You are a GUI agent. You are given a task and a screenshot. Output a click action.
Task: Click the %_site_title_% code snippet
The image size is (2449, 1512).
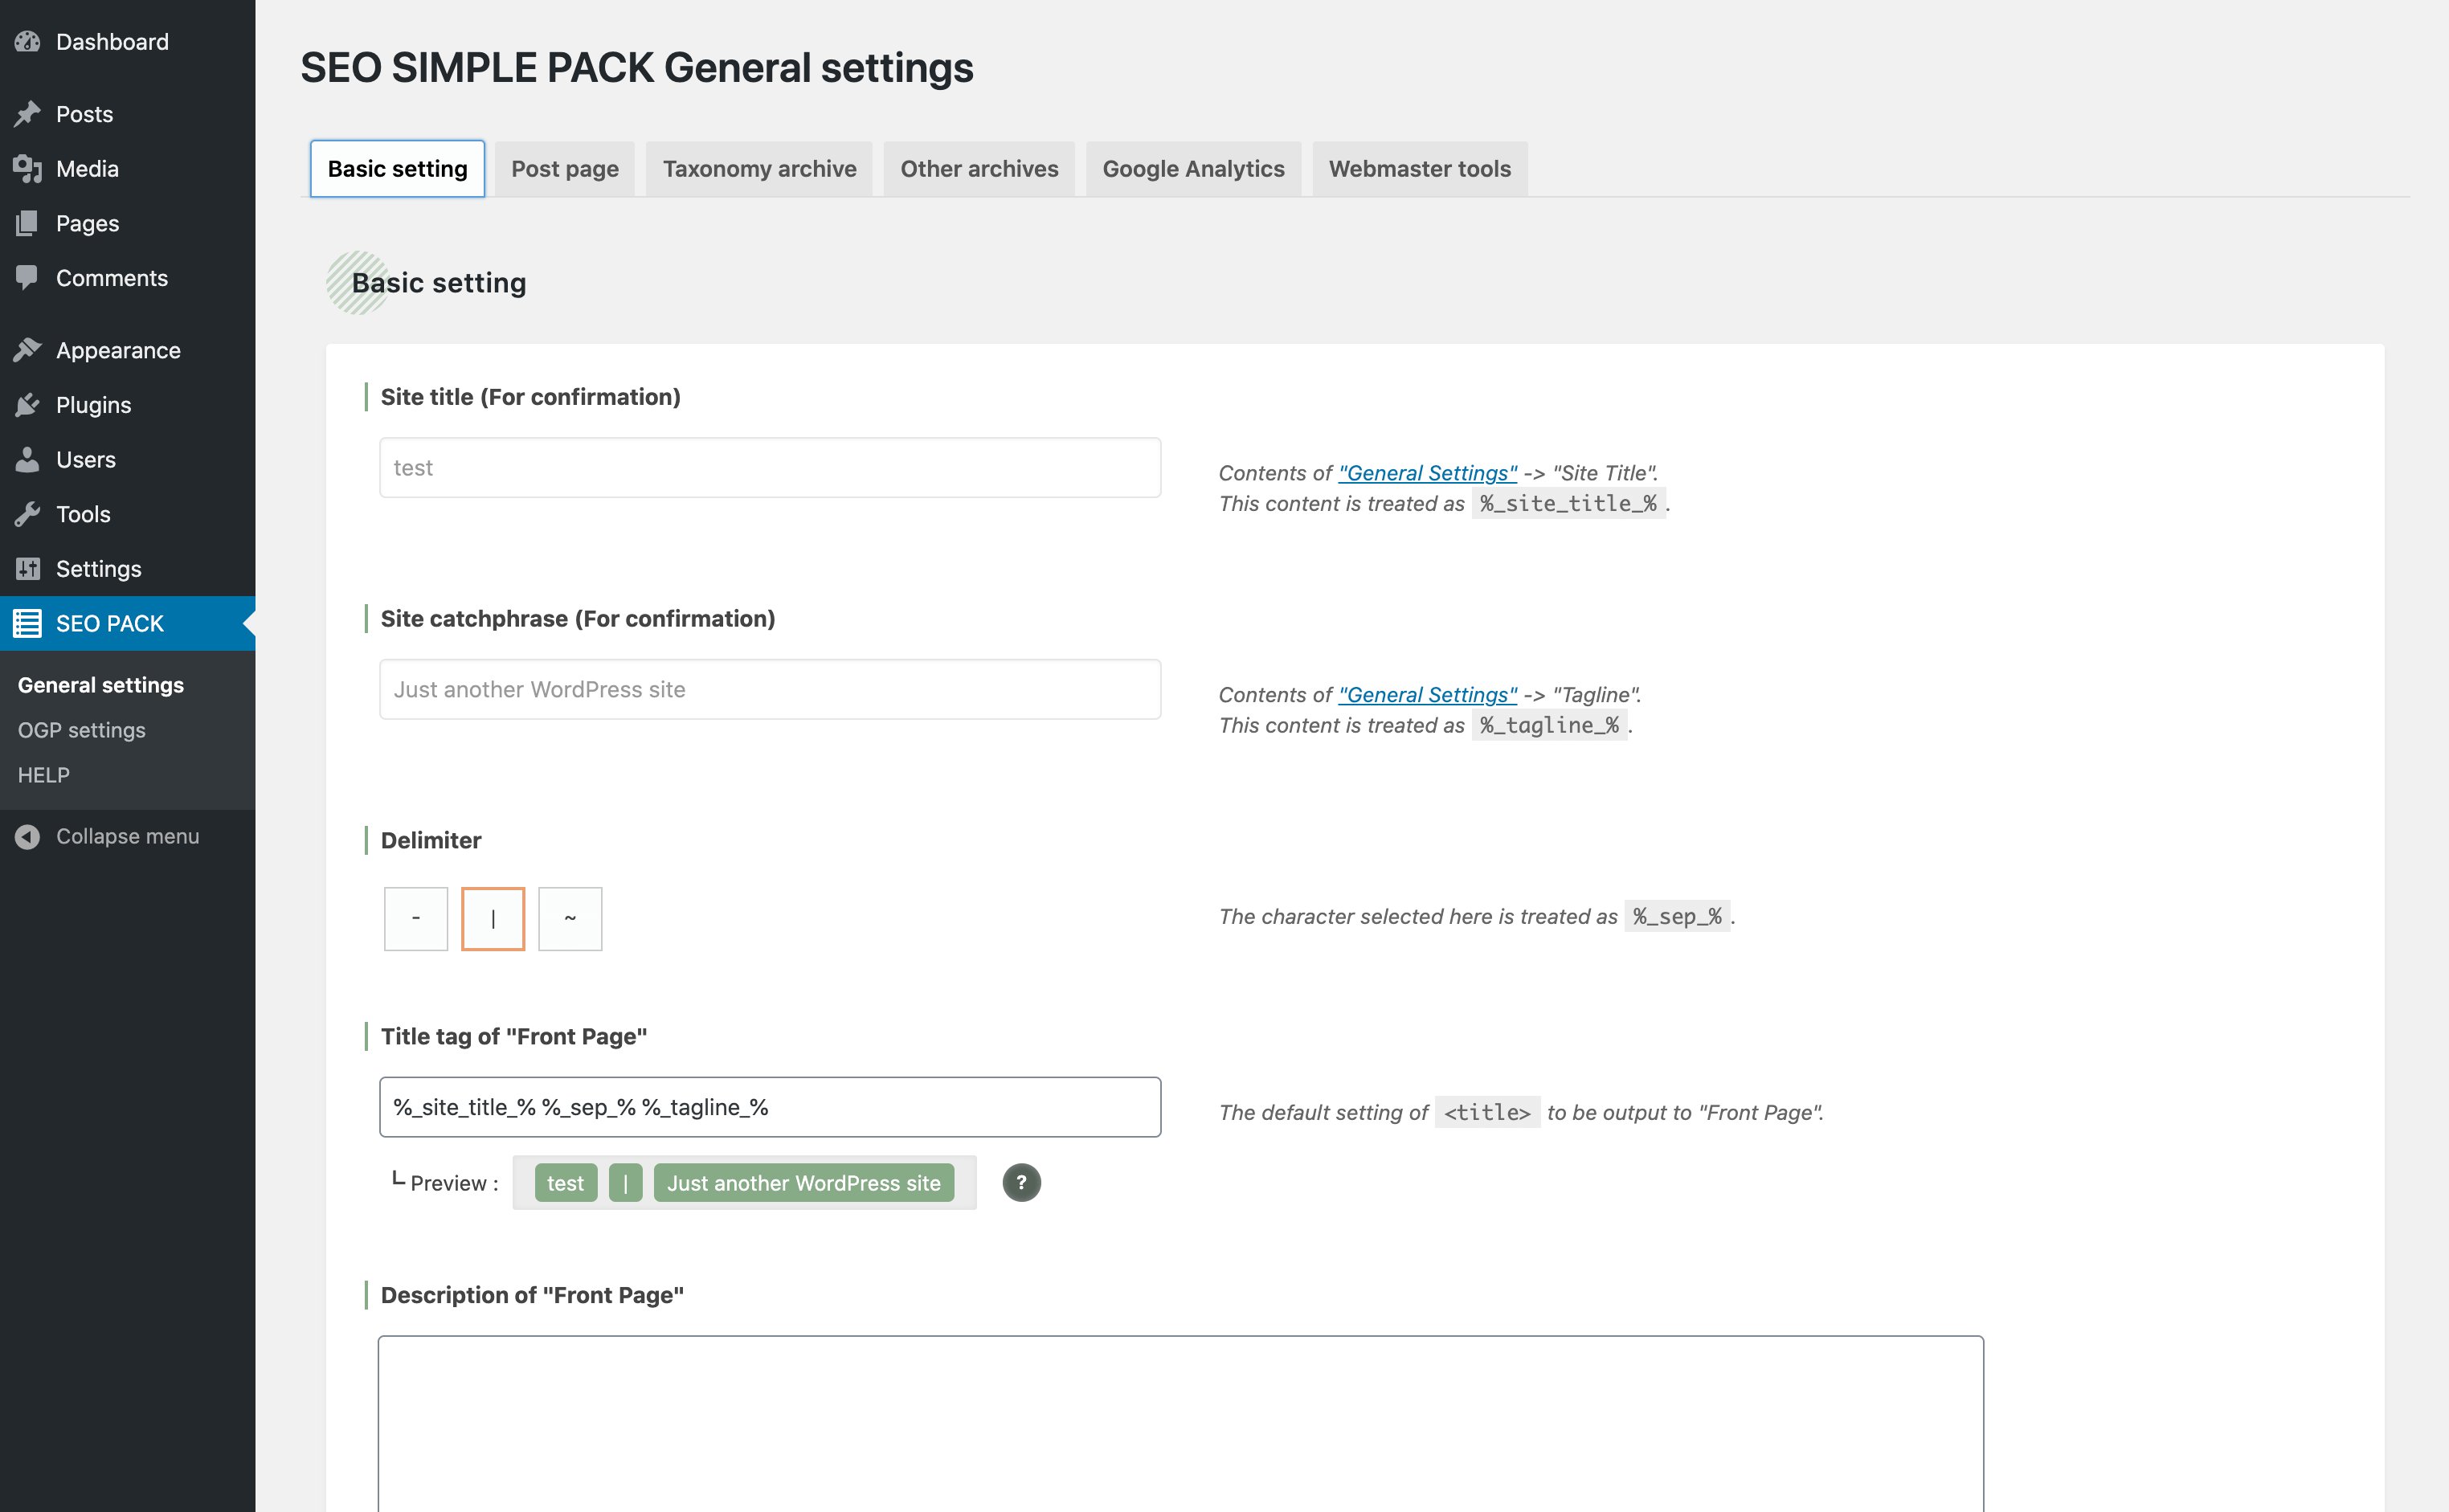[x=1568, y=503]
